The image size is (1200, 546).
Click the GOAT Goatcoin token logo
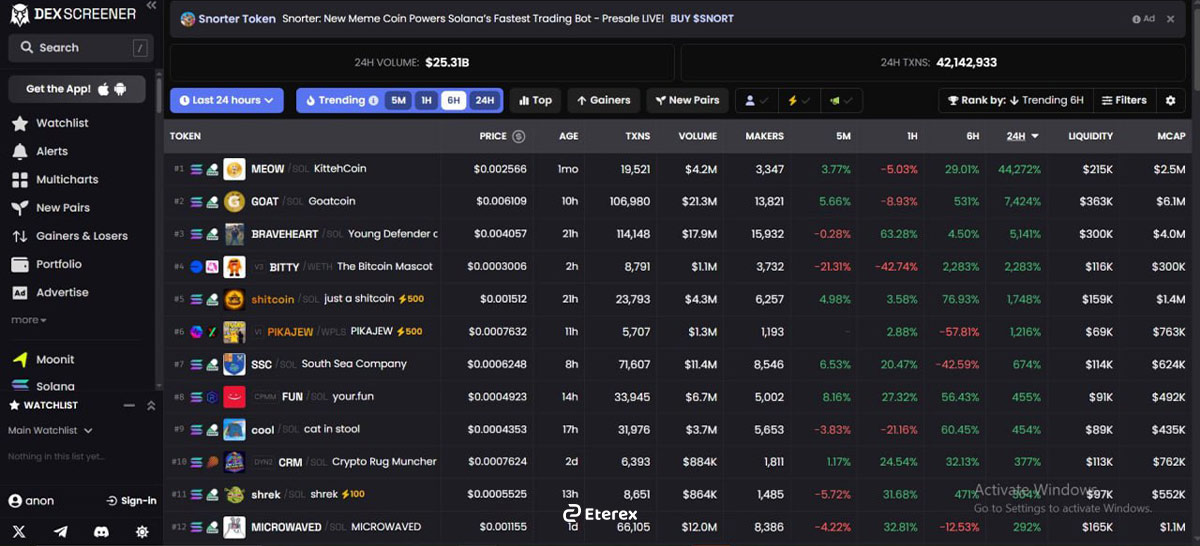point(234,201)
